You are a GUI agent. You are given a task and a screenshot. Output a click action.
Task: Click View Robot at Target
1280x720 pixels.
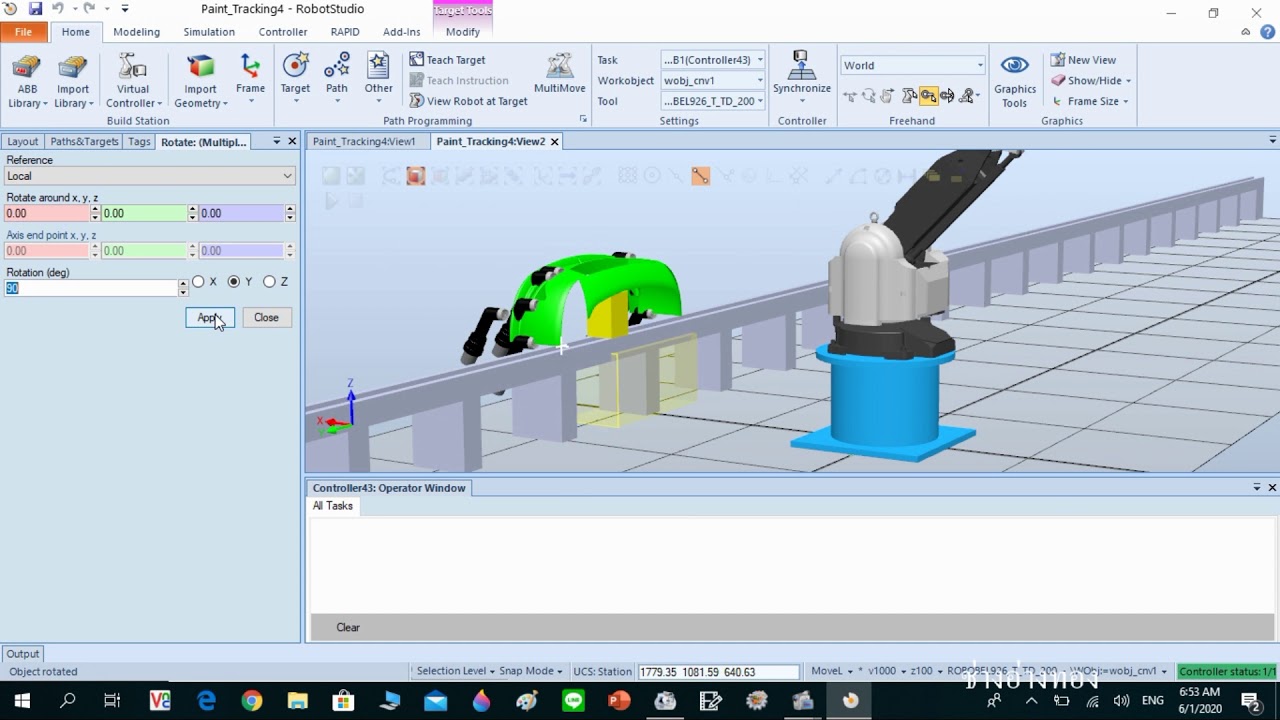click(468, 101)
